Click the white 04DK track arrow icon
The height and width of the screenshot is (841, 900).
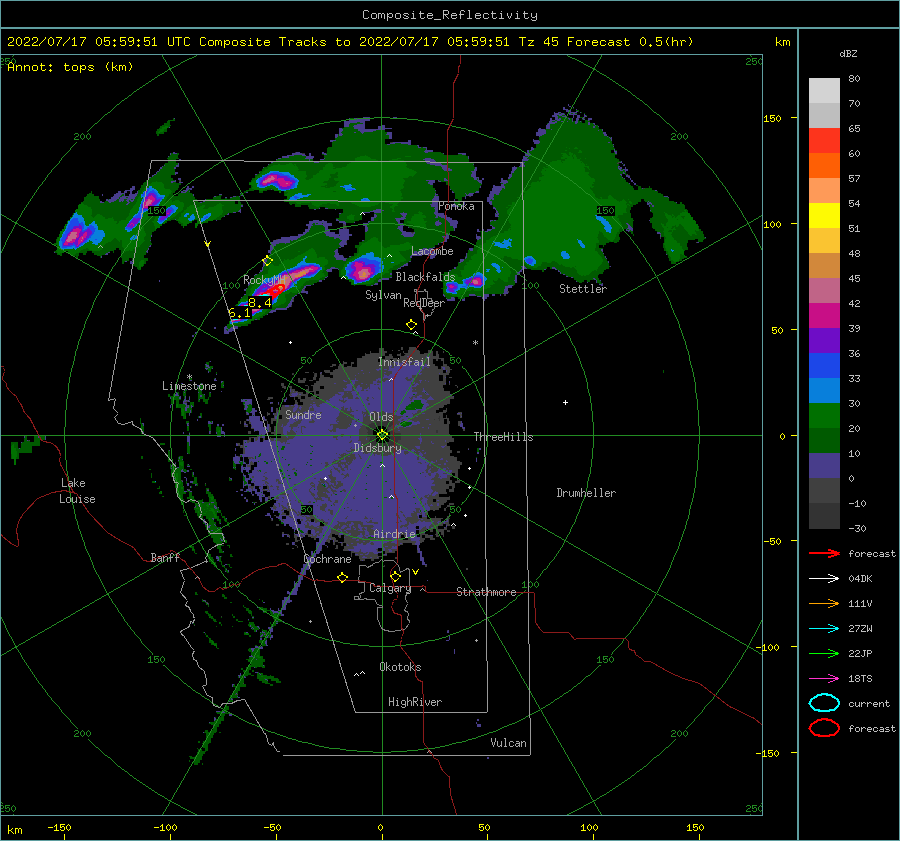pyautogui.click(x=824, y=579)
